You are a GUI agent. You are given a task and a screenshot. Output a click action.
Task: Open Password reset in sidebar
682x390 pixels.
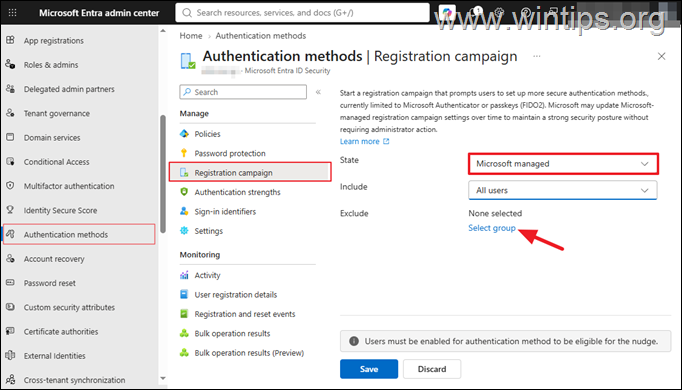[50, 283]
